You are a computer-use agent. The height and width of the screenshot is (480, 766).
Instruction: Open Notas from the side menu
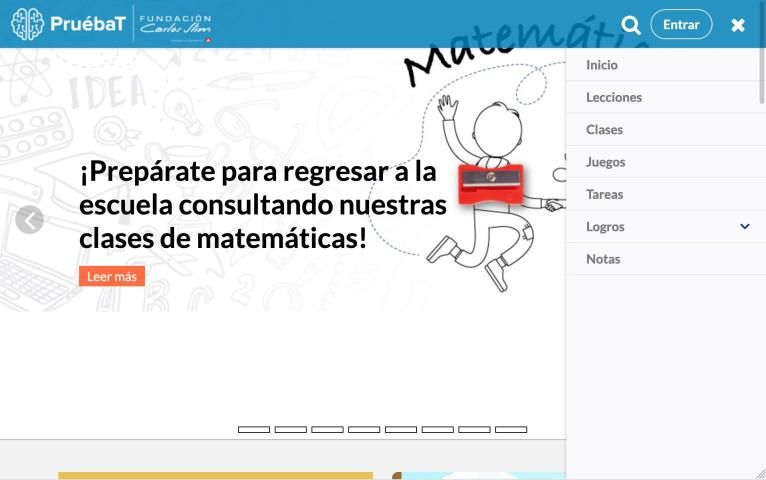603,259
